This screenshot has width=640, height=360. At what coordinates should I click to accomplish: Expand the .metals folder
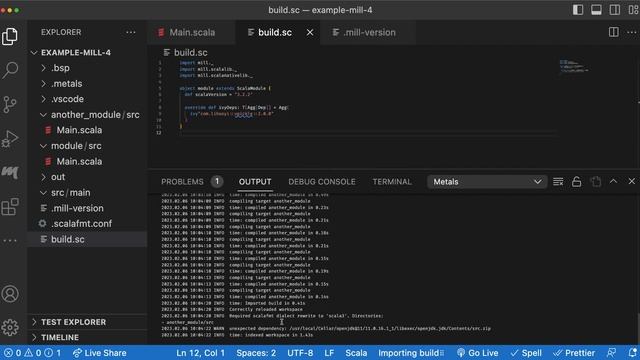87,83
